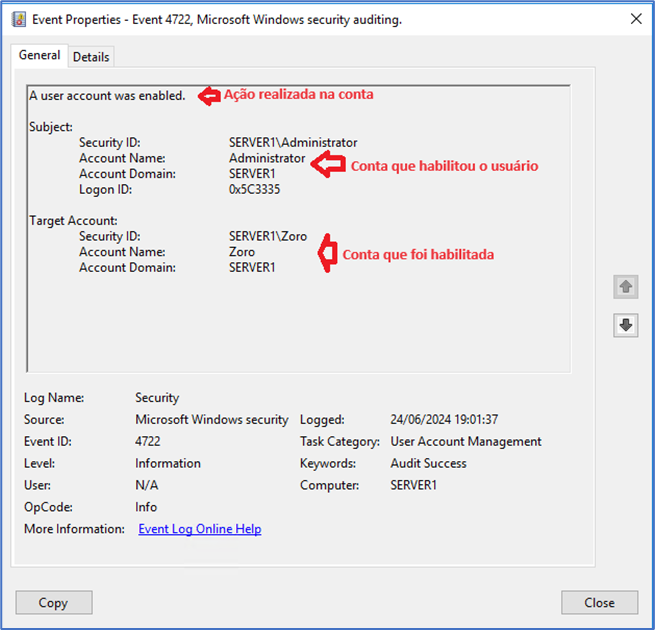The image size is (655, 630).
Task: Select the General tab
Action: click(x=40, y=56)
